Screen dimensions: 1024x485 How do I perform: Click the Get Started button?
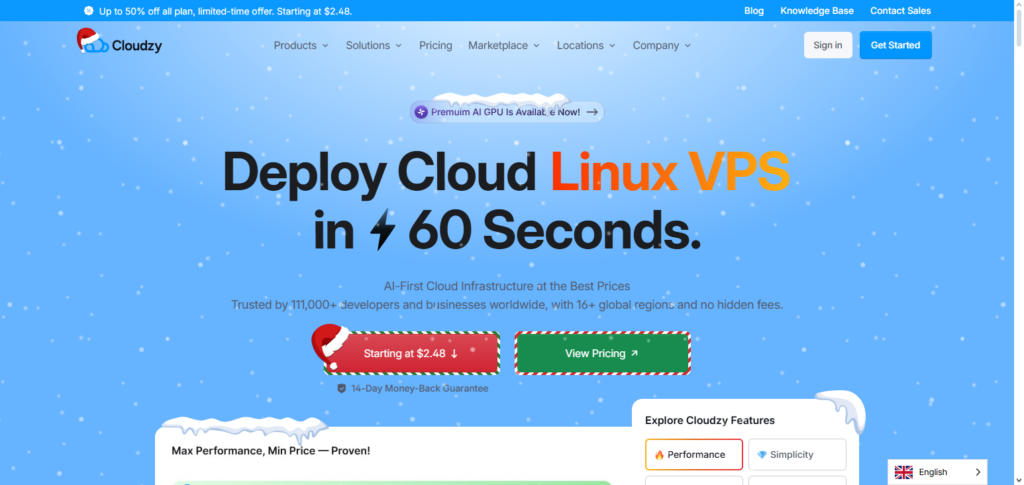(x=895, y=45)
